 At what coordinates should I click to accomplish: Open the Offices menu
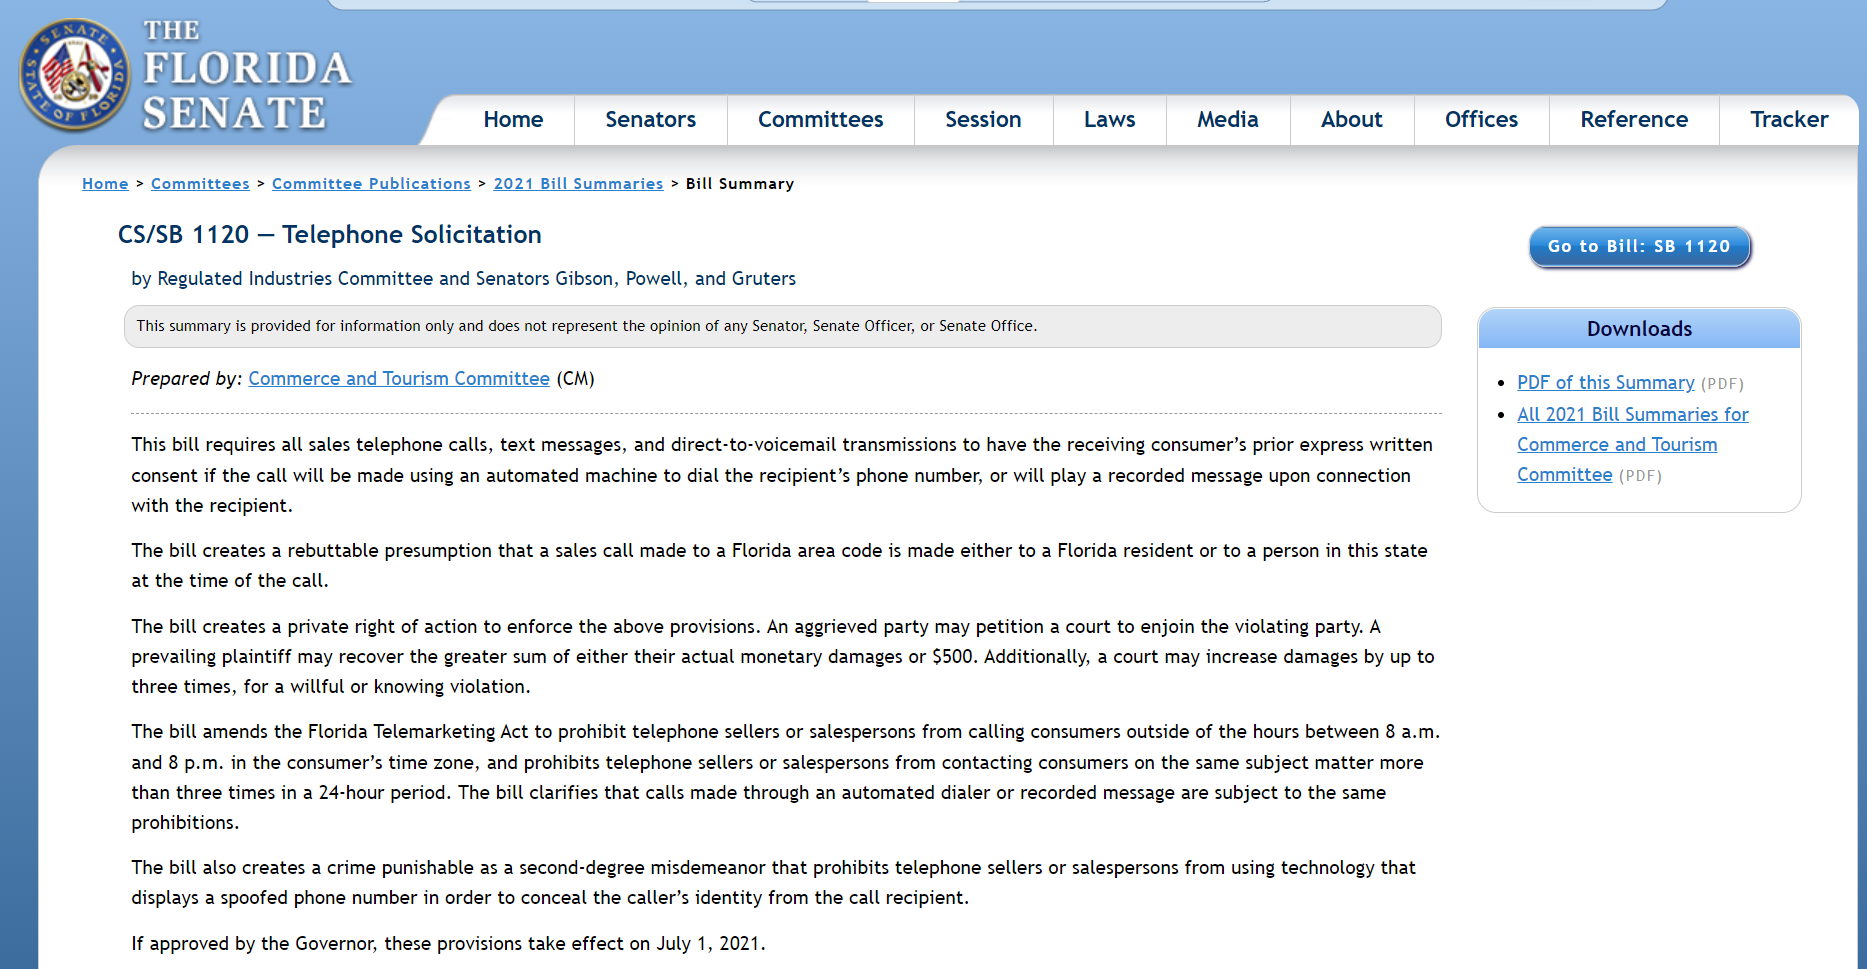[1481, 120]
